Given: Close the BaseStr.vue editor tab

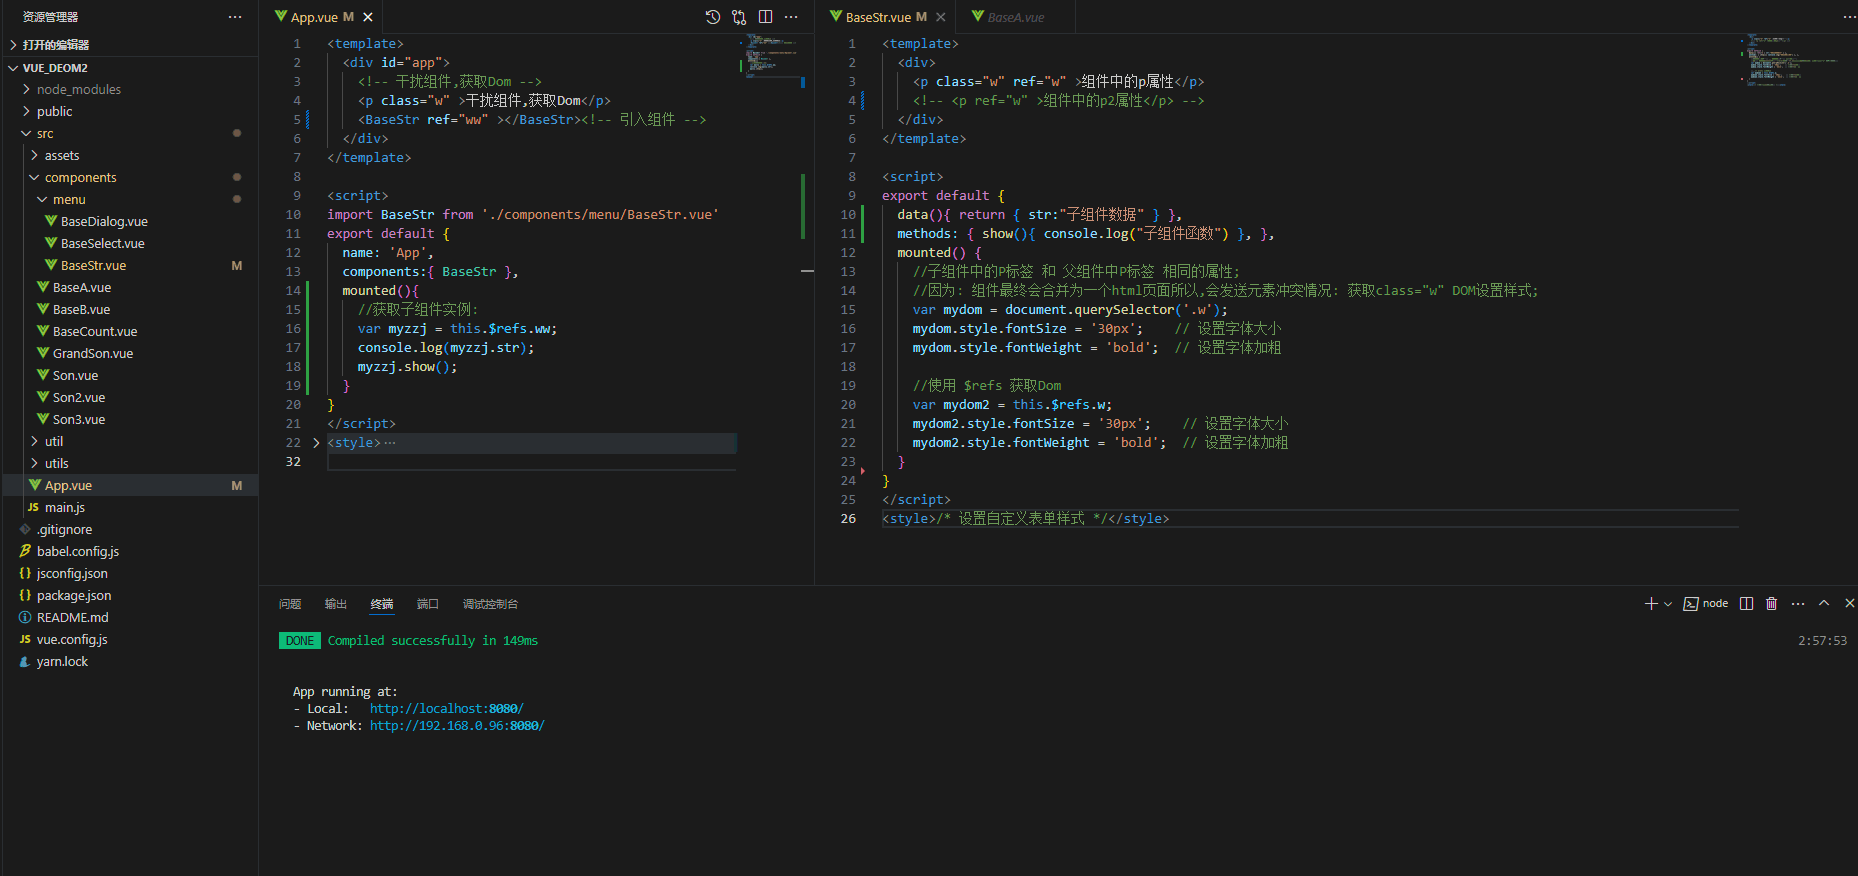Looking at the screenshot, I should [941, 17].
